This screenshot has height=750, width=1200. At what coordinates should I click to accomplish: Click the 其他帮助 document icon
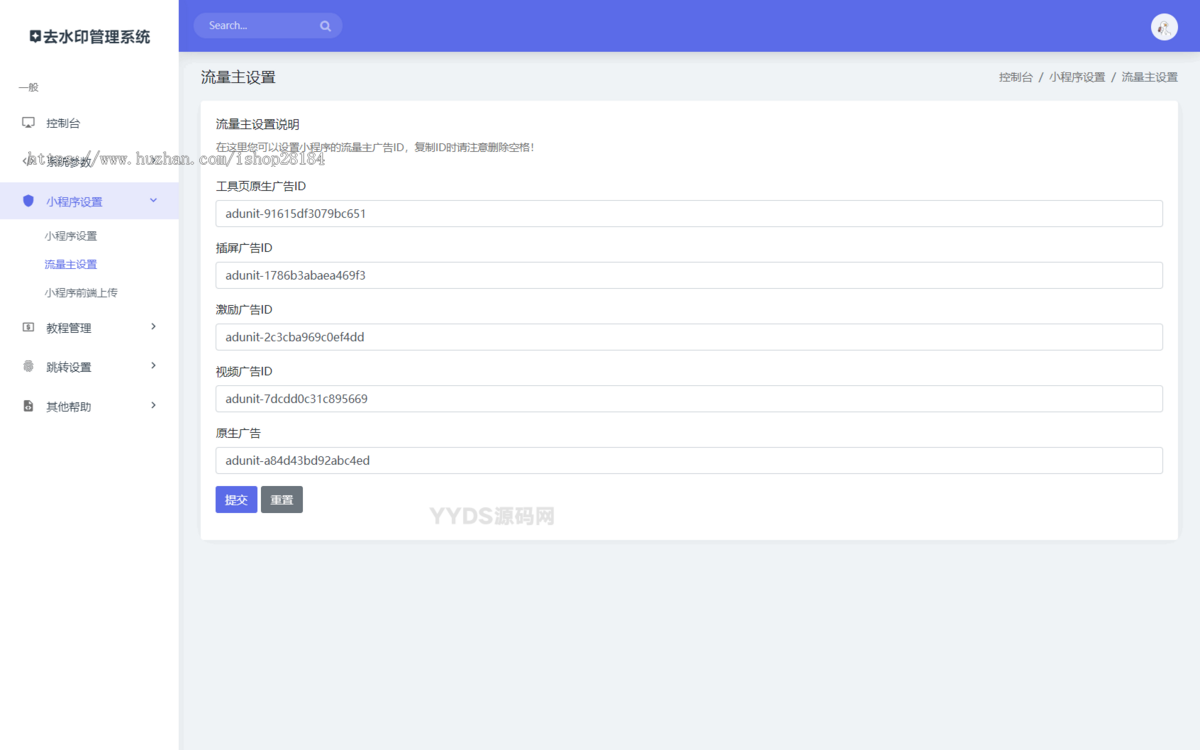click(26, 406)
